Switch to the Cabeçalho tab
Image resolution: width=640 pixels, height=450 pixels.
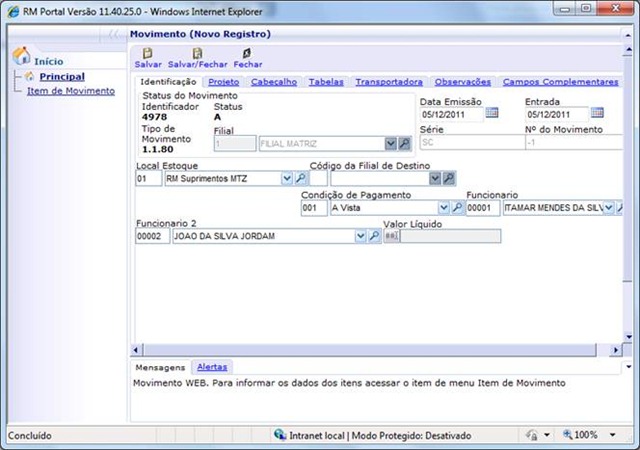tap(274, 82)
